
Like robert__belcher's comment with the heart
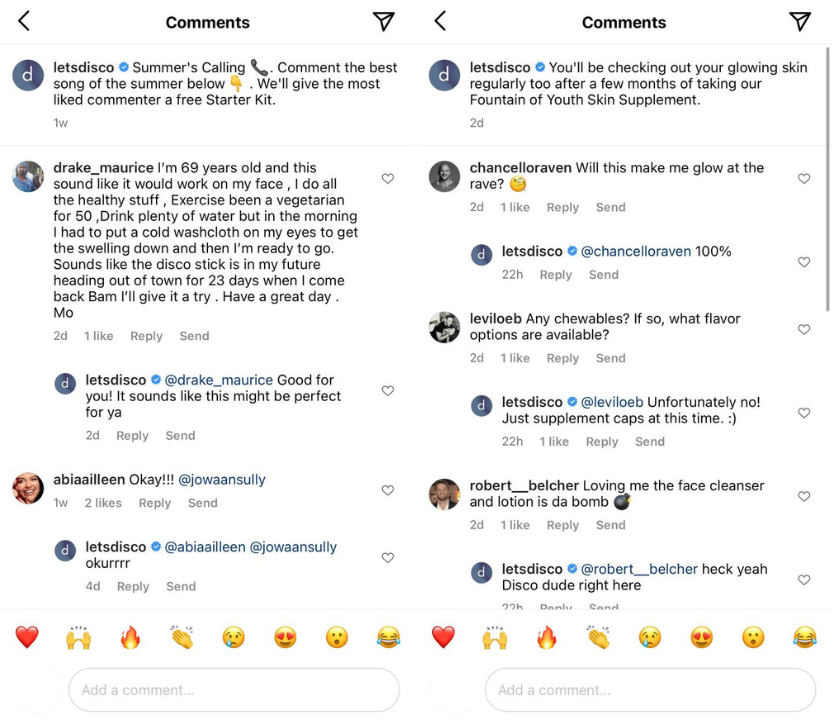(804, 496)
